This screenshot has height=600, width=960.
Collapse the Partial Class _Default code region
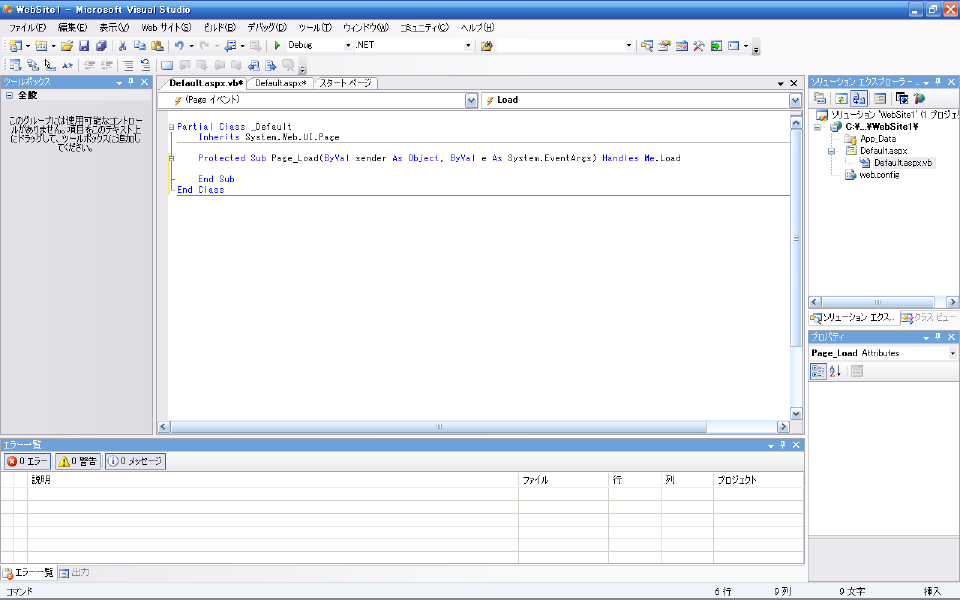coord(171,127)
